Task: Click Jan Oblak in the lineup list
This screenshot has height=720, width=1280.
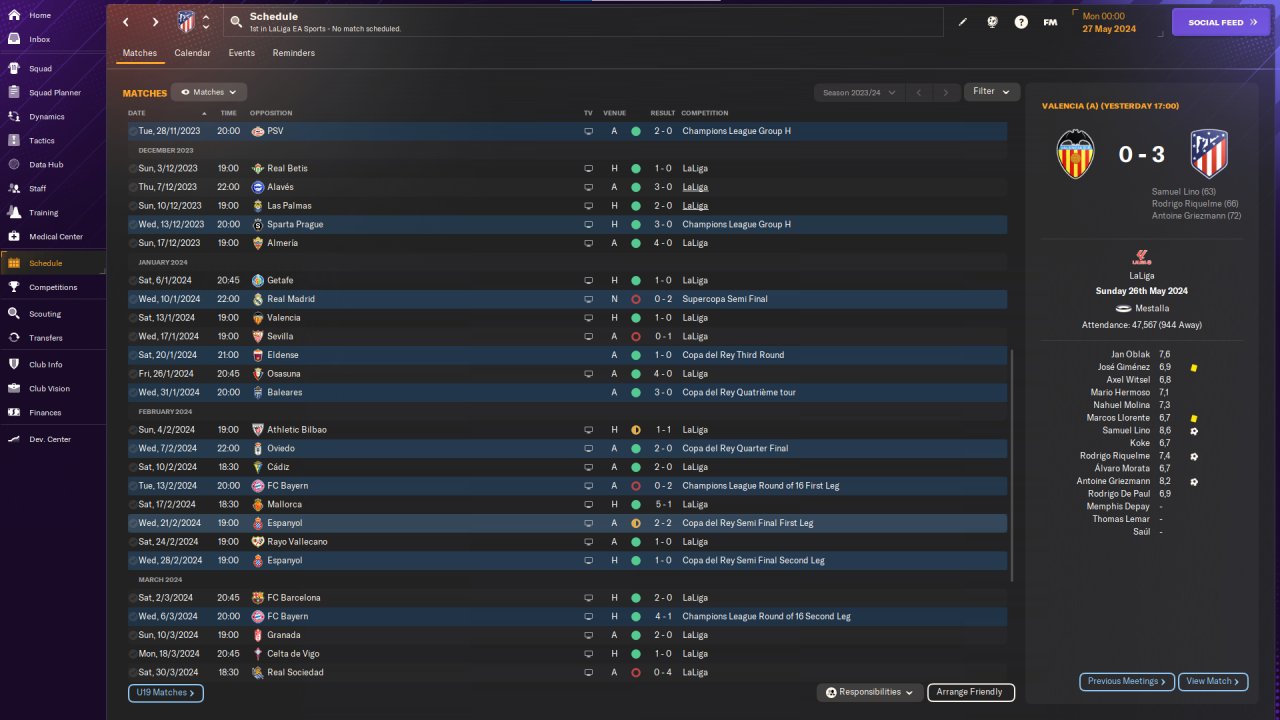Action: click(1130, 354)
